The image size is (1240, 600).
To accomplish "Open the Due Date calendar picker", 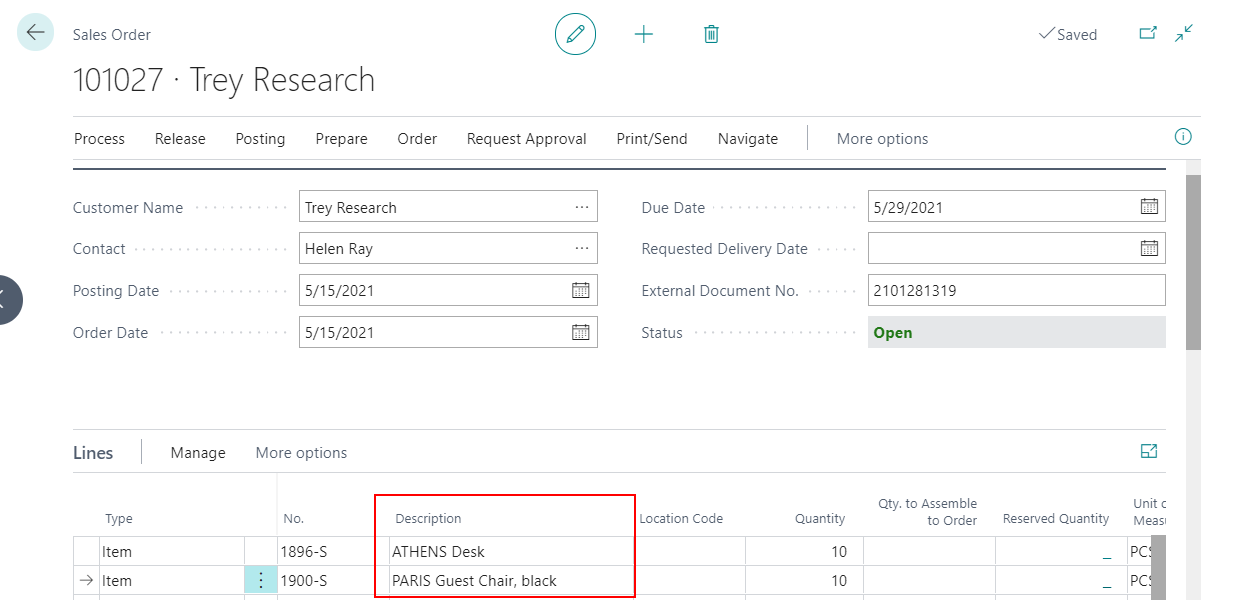I will pos(1150,206).
